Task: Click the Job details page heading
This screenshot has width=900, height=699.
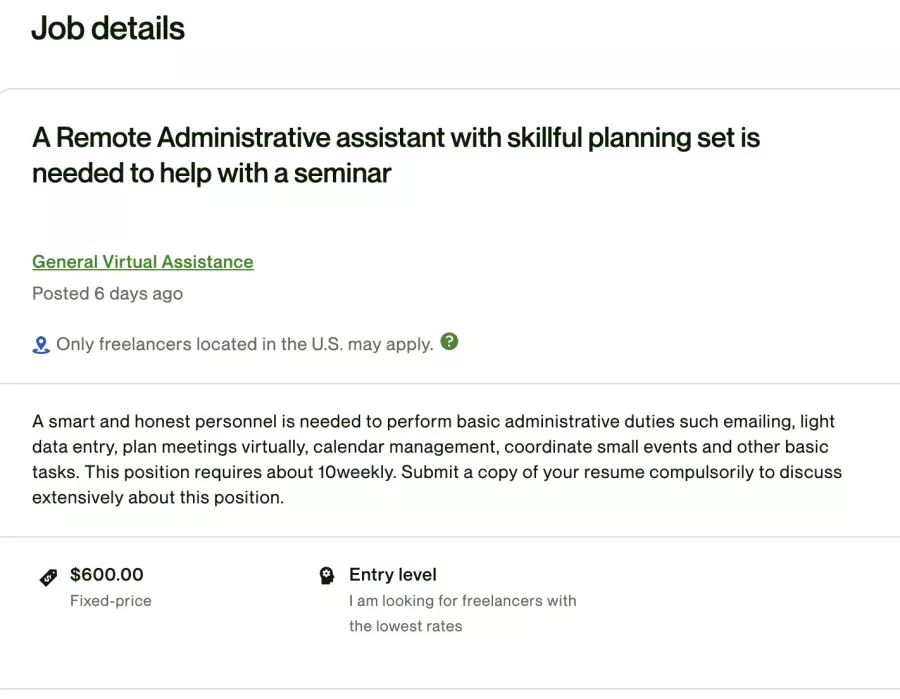Action: point(108,28)
